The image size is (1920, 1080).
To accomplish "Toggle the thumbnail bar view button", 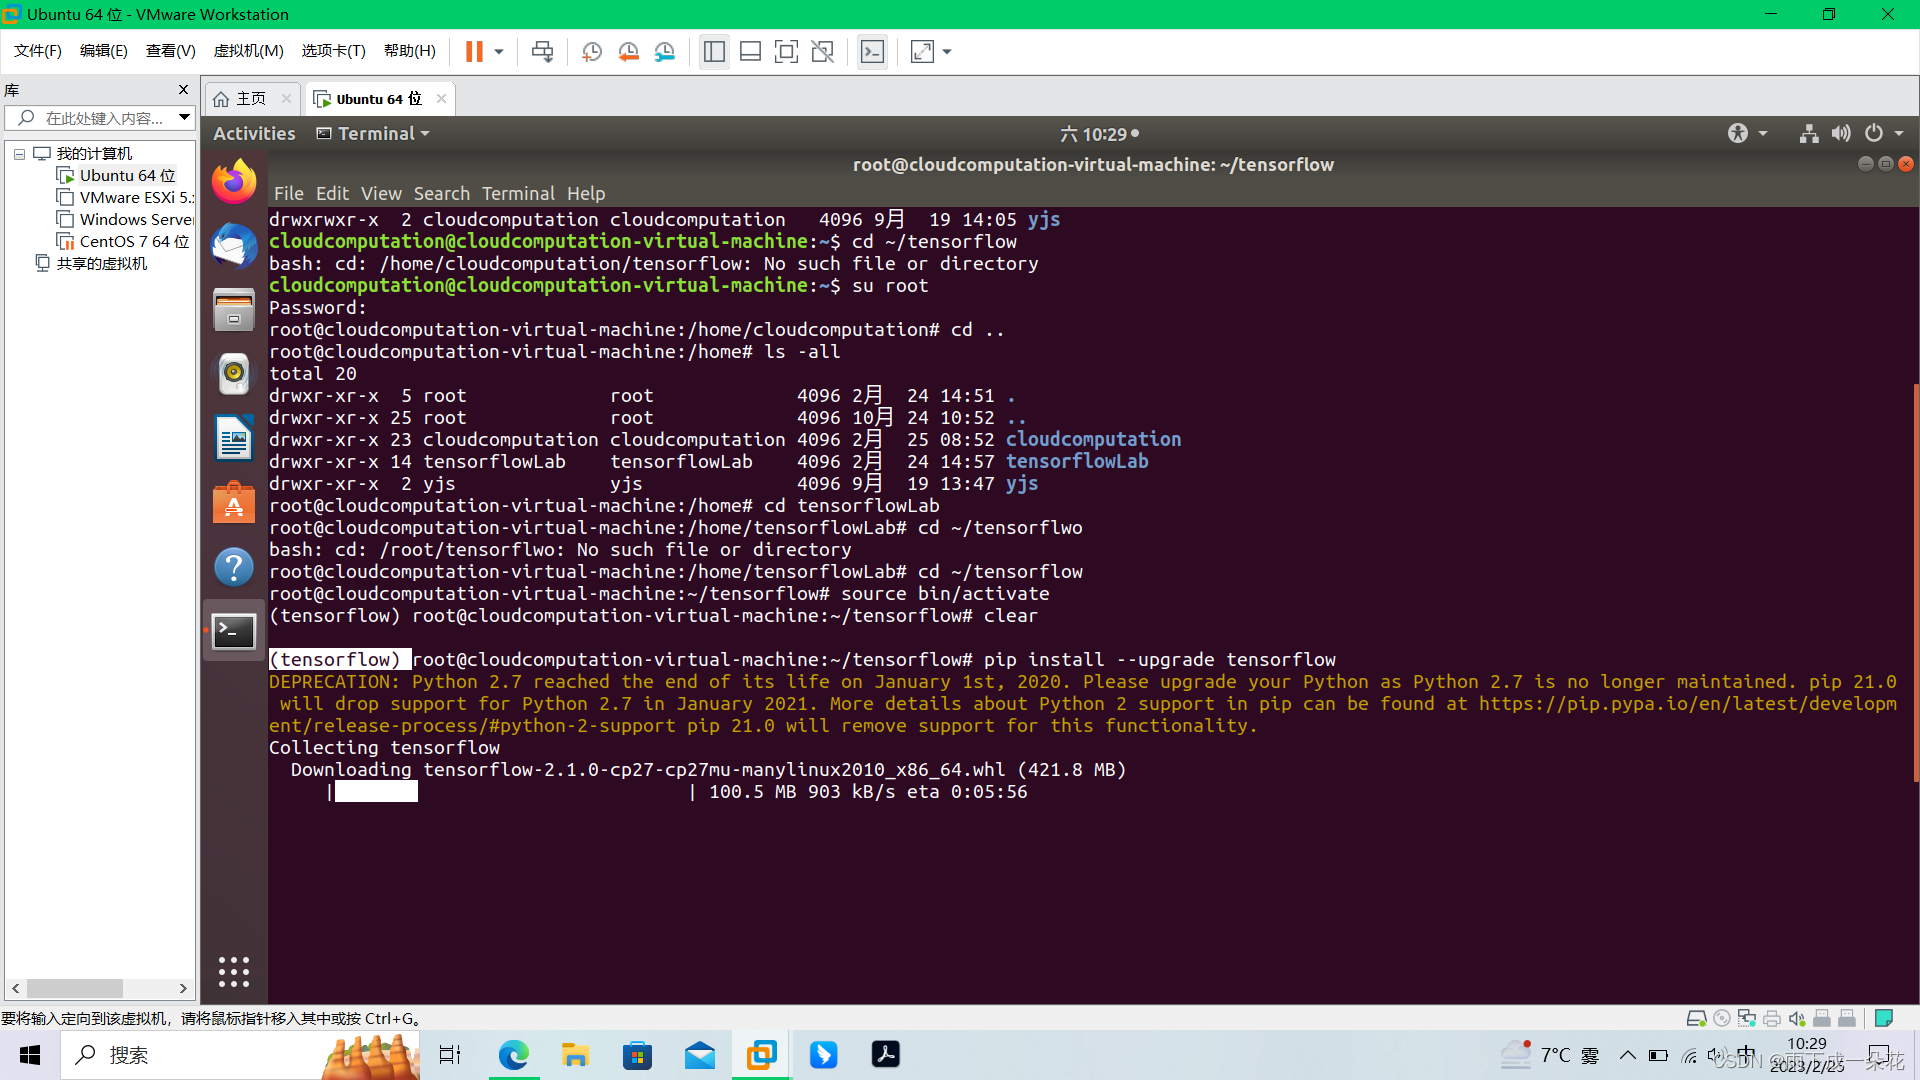I will tap(750, 52).
